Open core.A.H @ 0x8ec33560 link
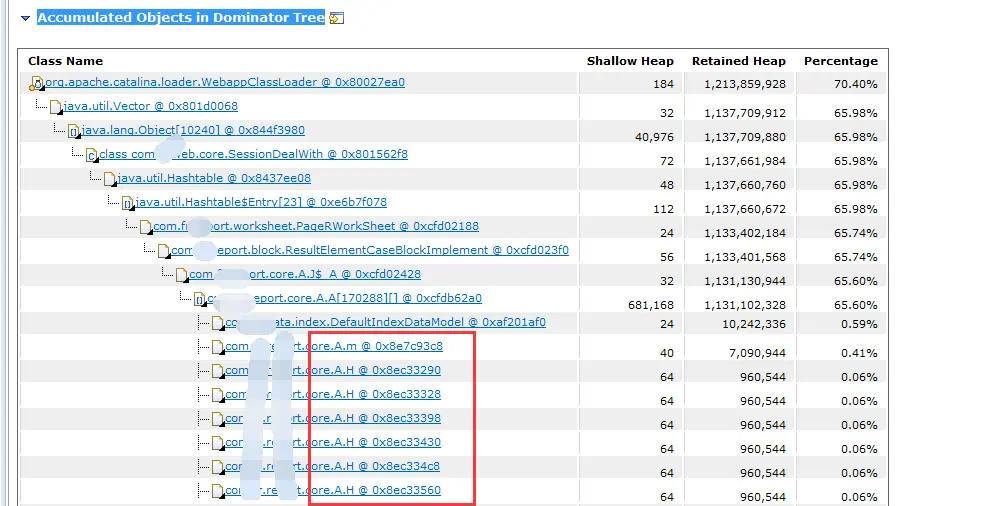991x506 pixels. pyautogui.click(x=333, y=490)
